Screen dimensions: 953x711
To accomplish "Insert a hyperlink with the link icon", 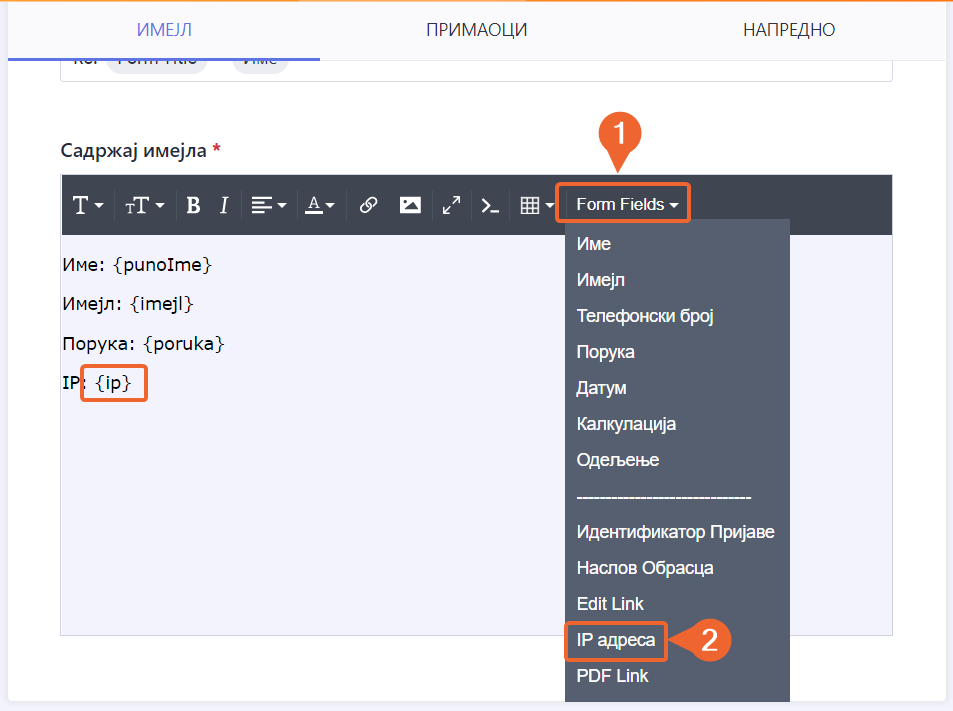I will [x=368, y=205].
